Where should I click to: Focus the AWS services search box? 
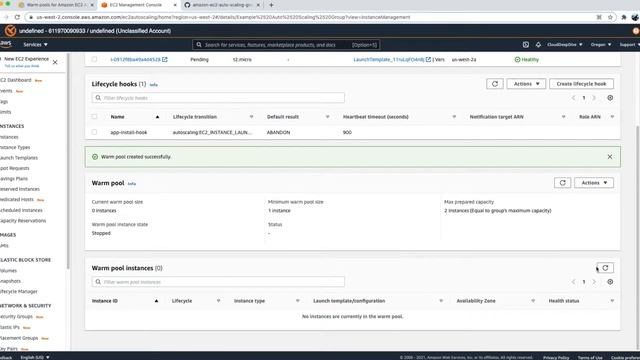pyautogui.click(x=286, y=44)
